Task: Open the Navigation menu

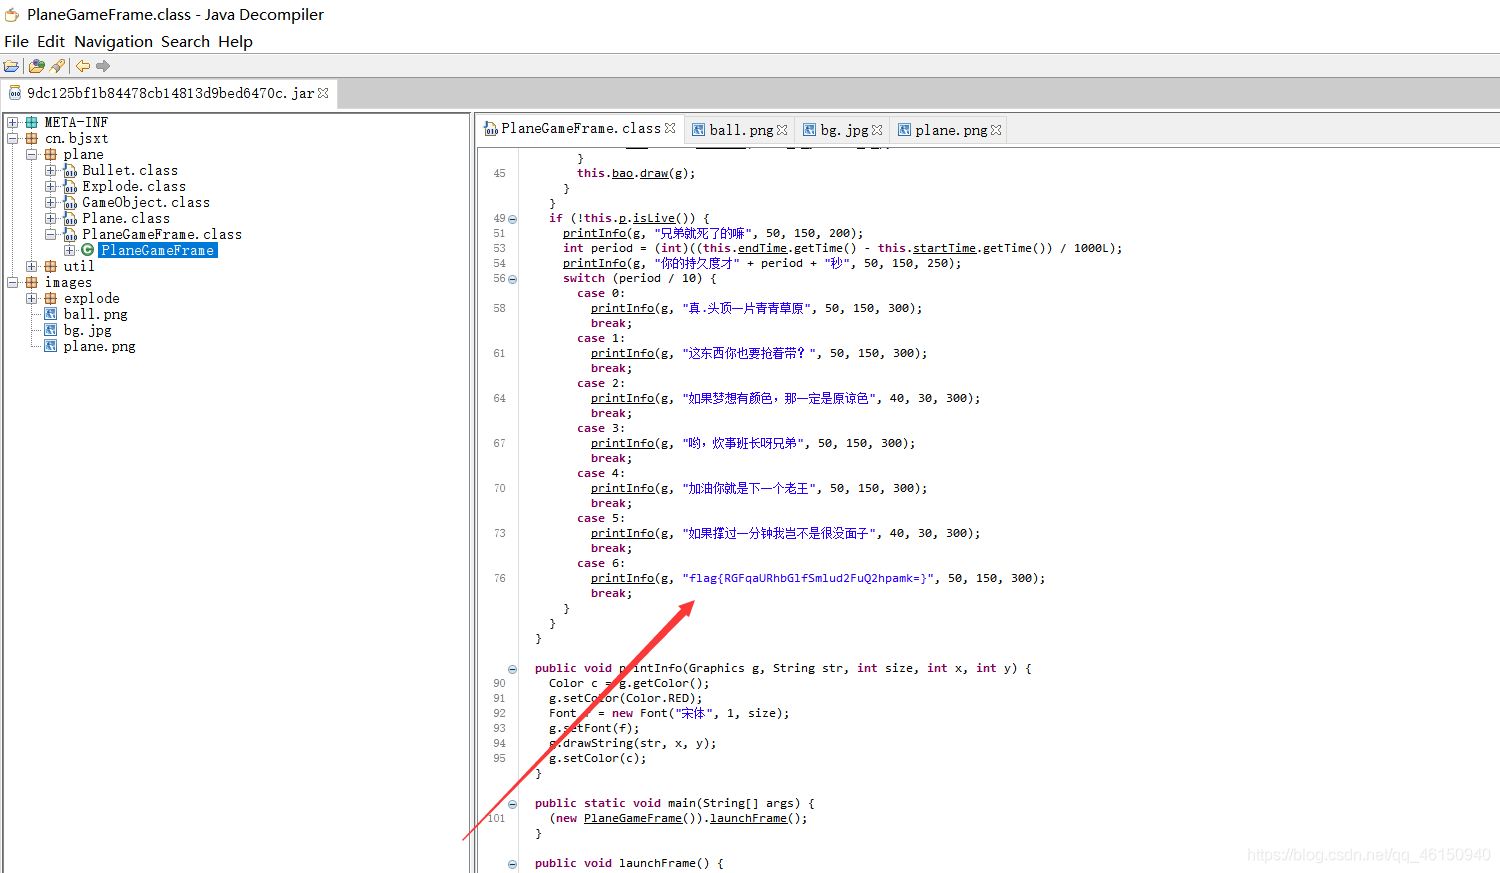Action: pos(113,41)
